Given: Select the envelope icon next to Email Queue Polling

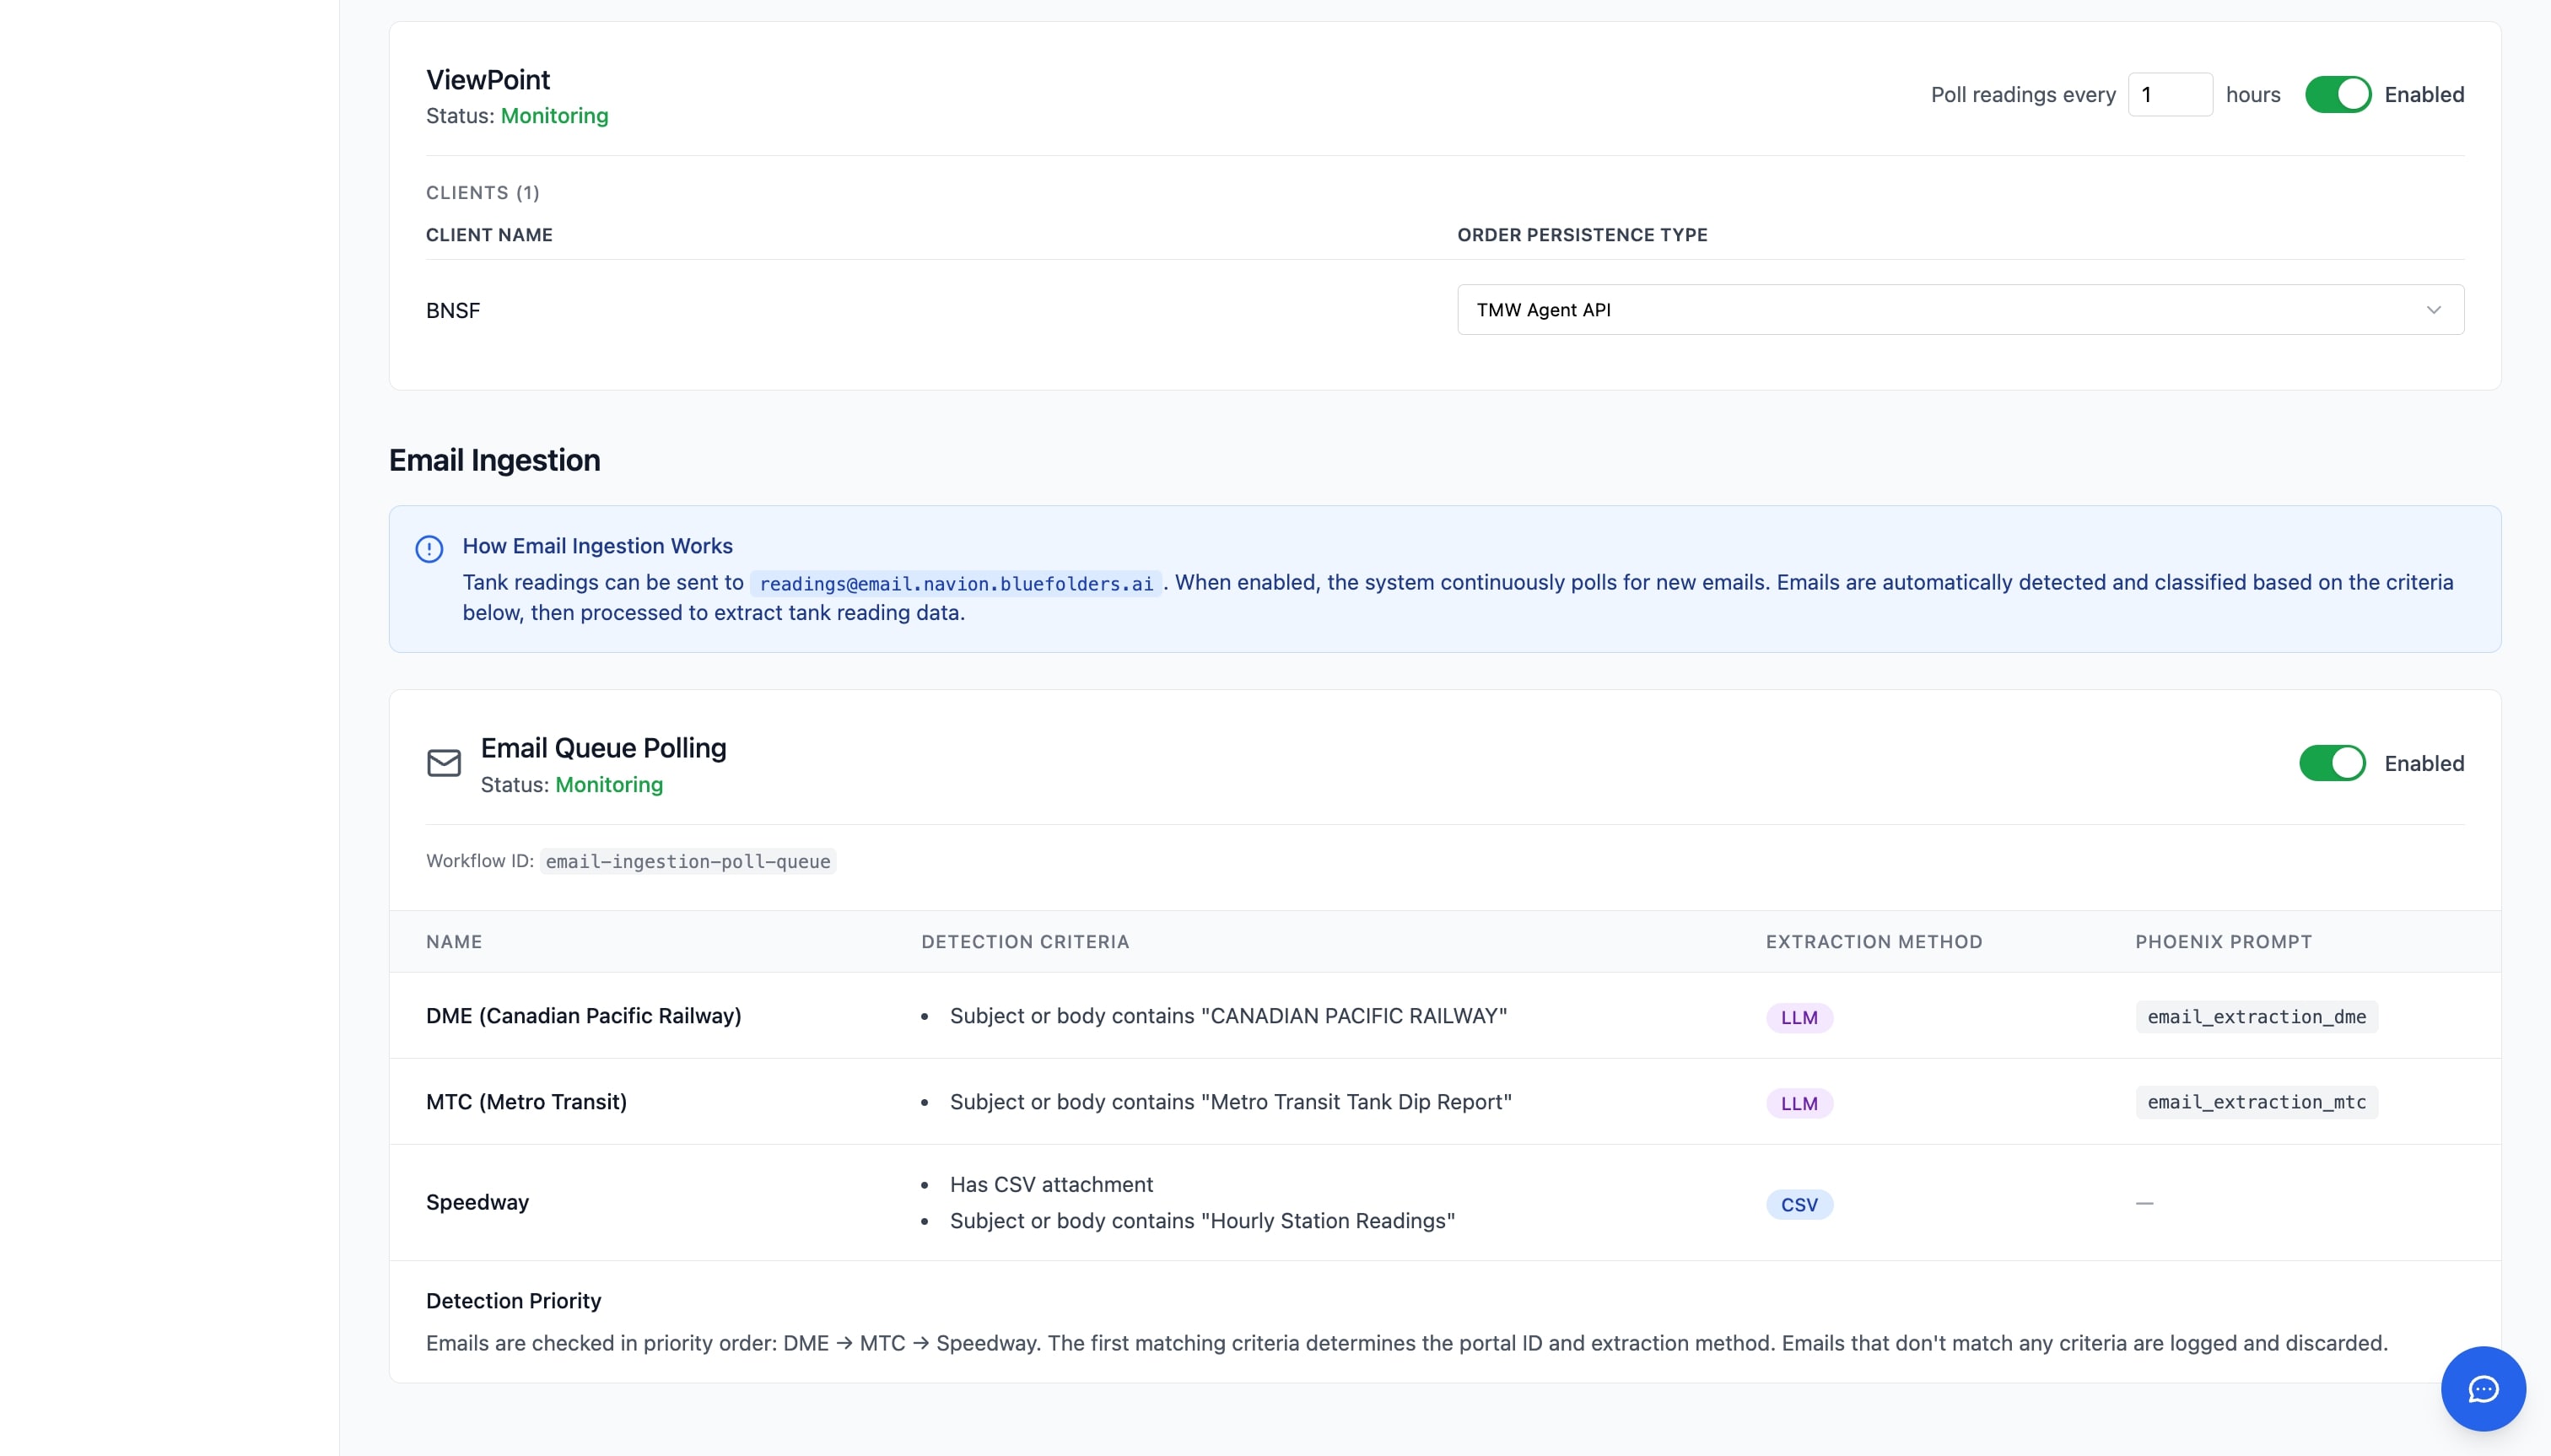Looking at the screenshot, I should [443, 763].
